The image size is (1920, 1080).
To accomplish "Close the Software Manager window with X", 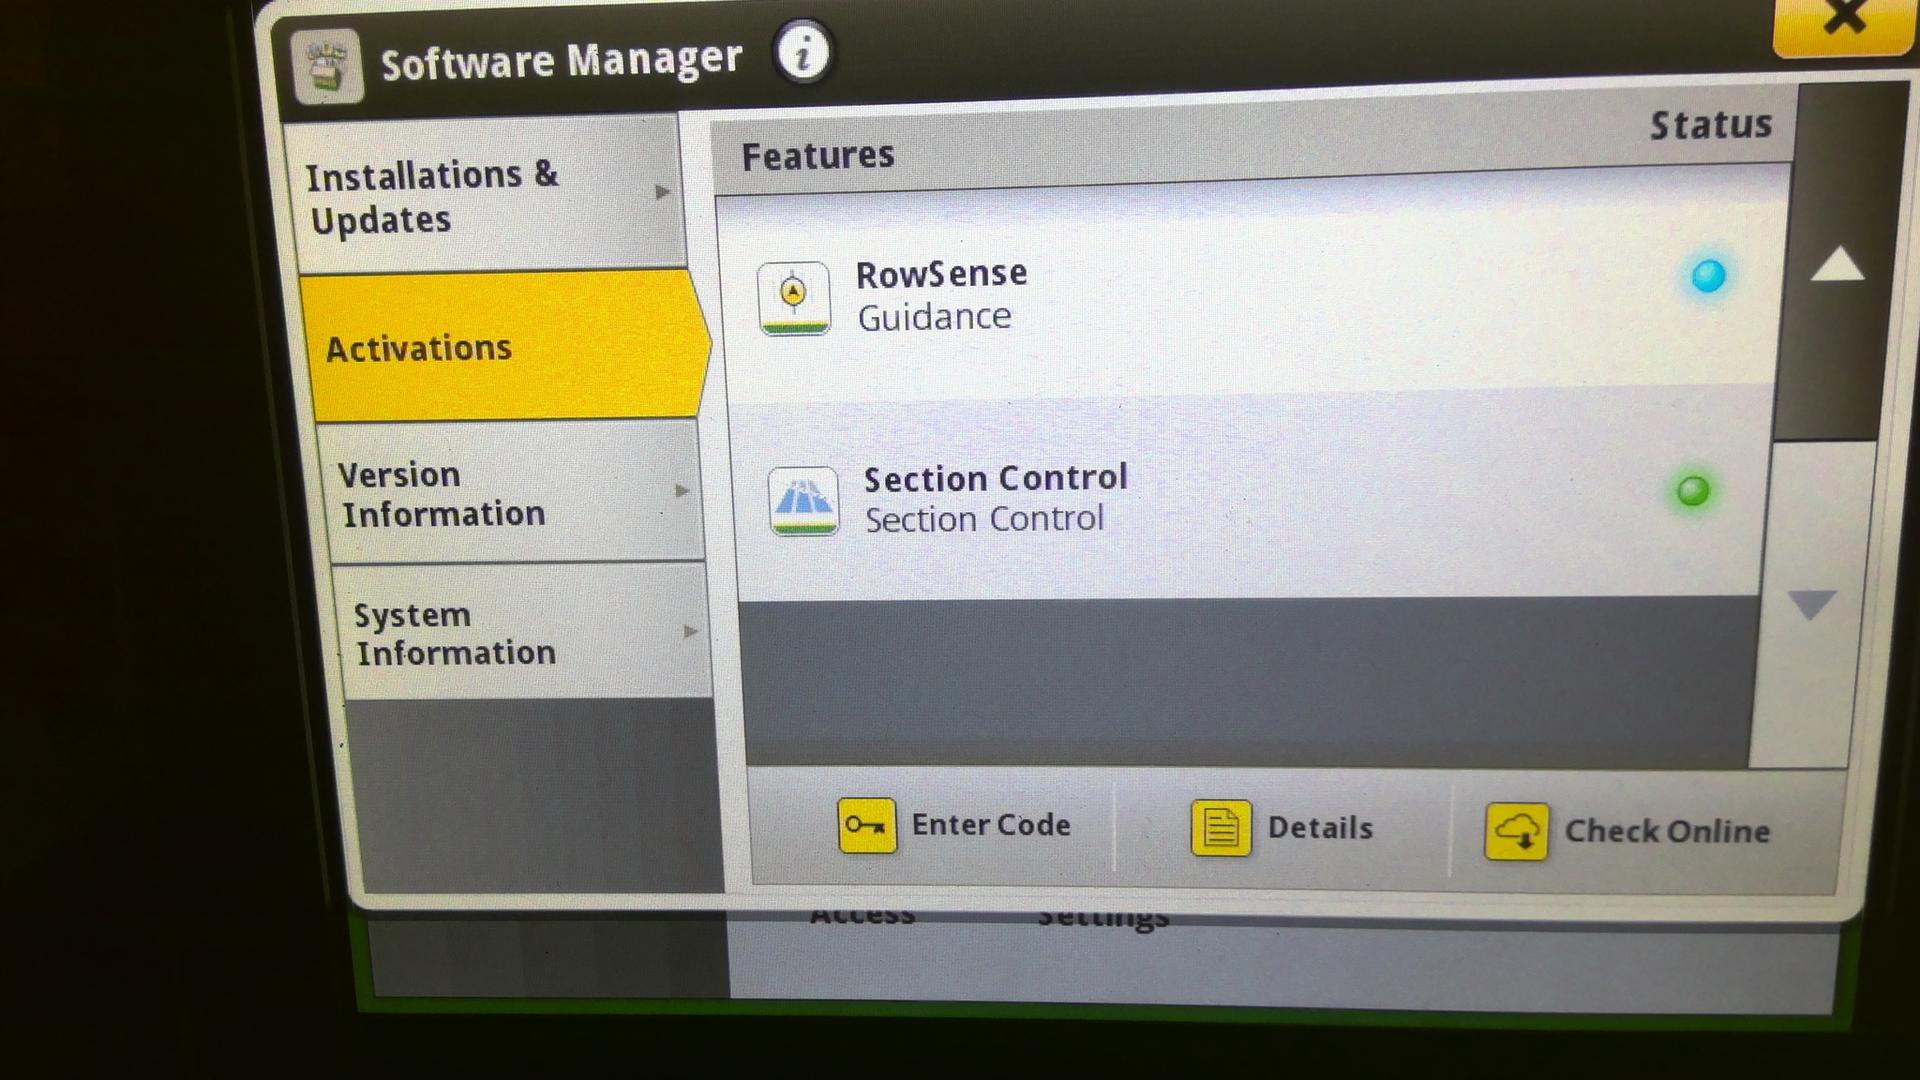I will point(1844,20).
